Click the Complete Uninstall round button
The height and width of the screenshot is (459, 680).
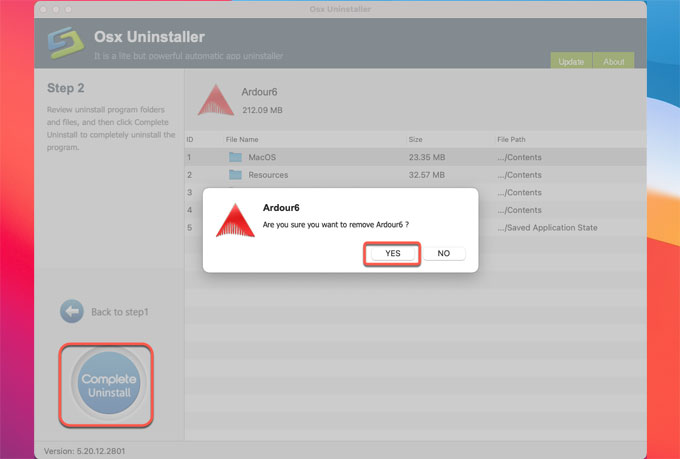109,385
